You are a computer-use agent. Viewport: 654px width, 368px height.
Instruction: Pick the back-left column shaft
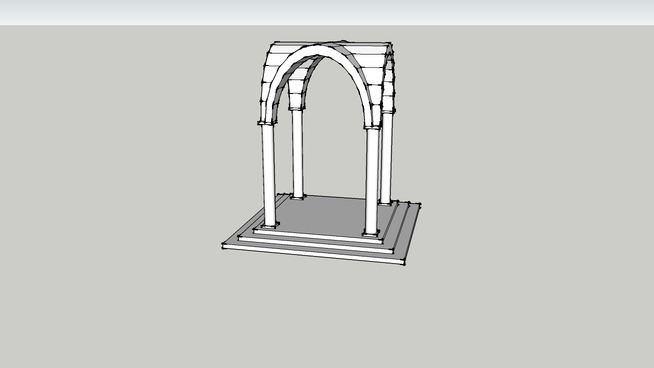pos(297,154)
